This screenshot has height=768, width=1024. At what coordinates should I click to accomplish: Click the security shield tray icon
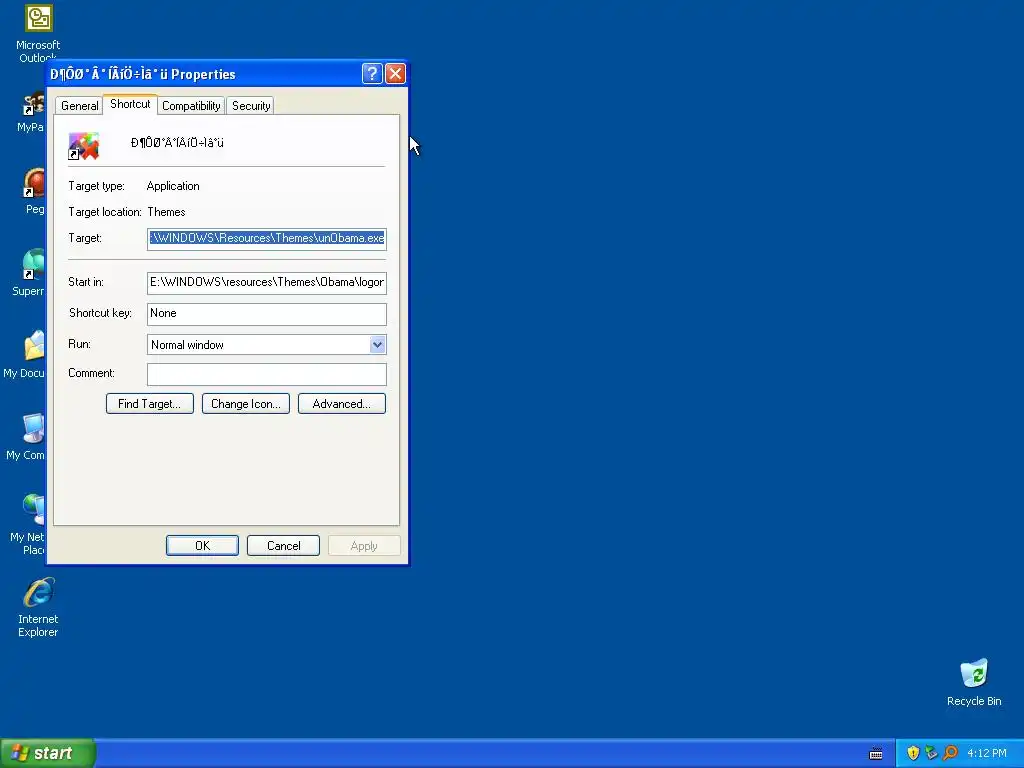click(913, 753)
